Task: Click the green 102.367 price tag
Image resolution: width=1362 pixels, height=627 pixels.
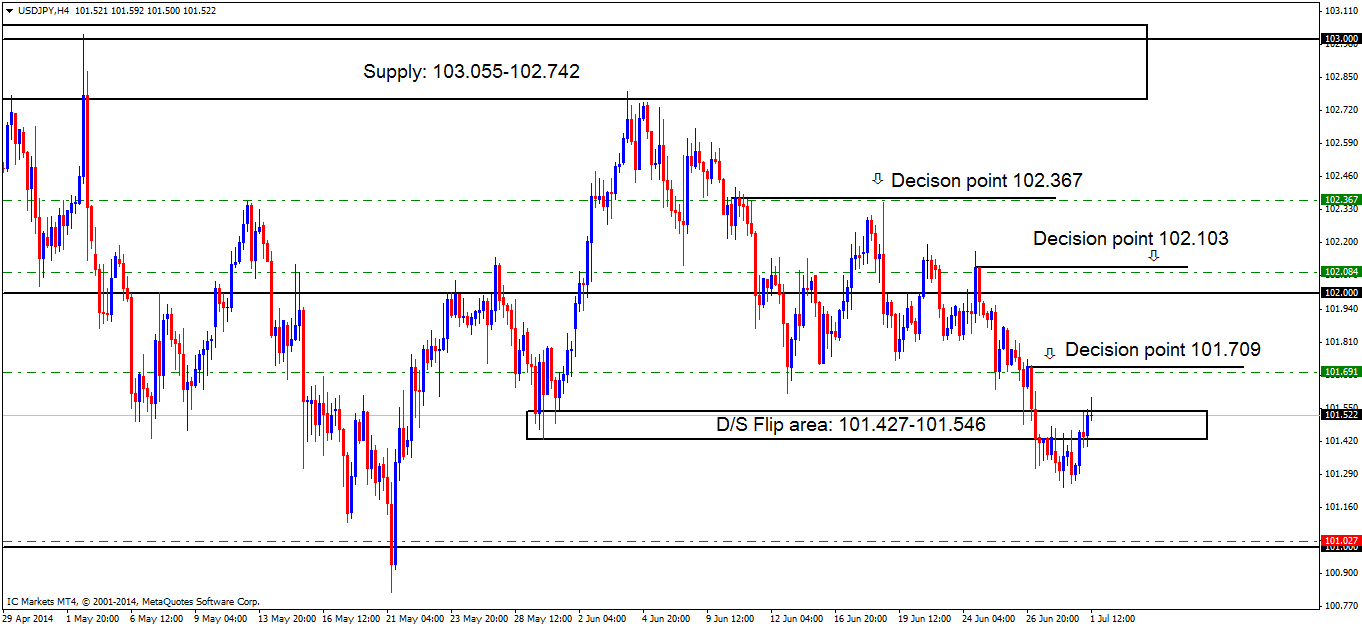Action: tap(1341, 200)
